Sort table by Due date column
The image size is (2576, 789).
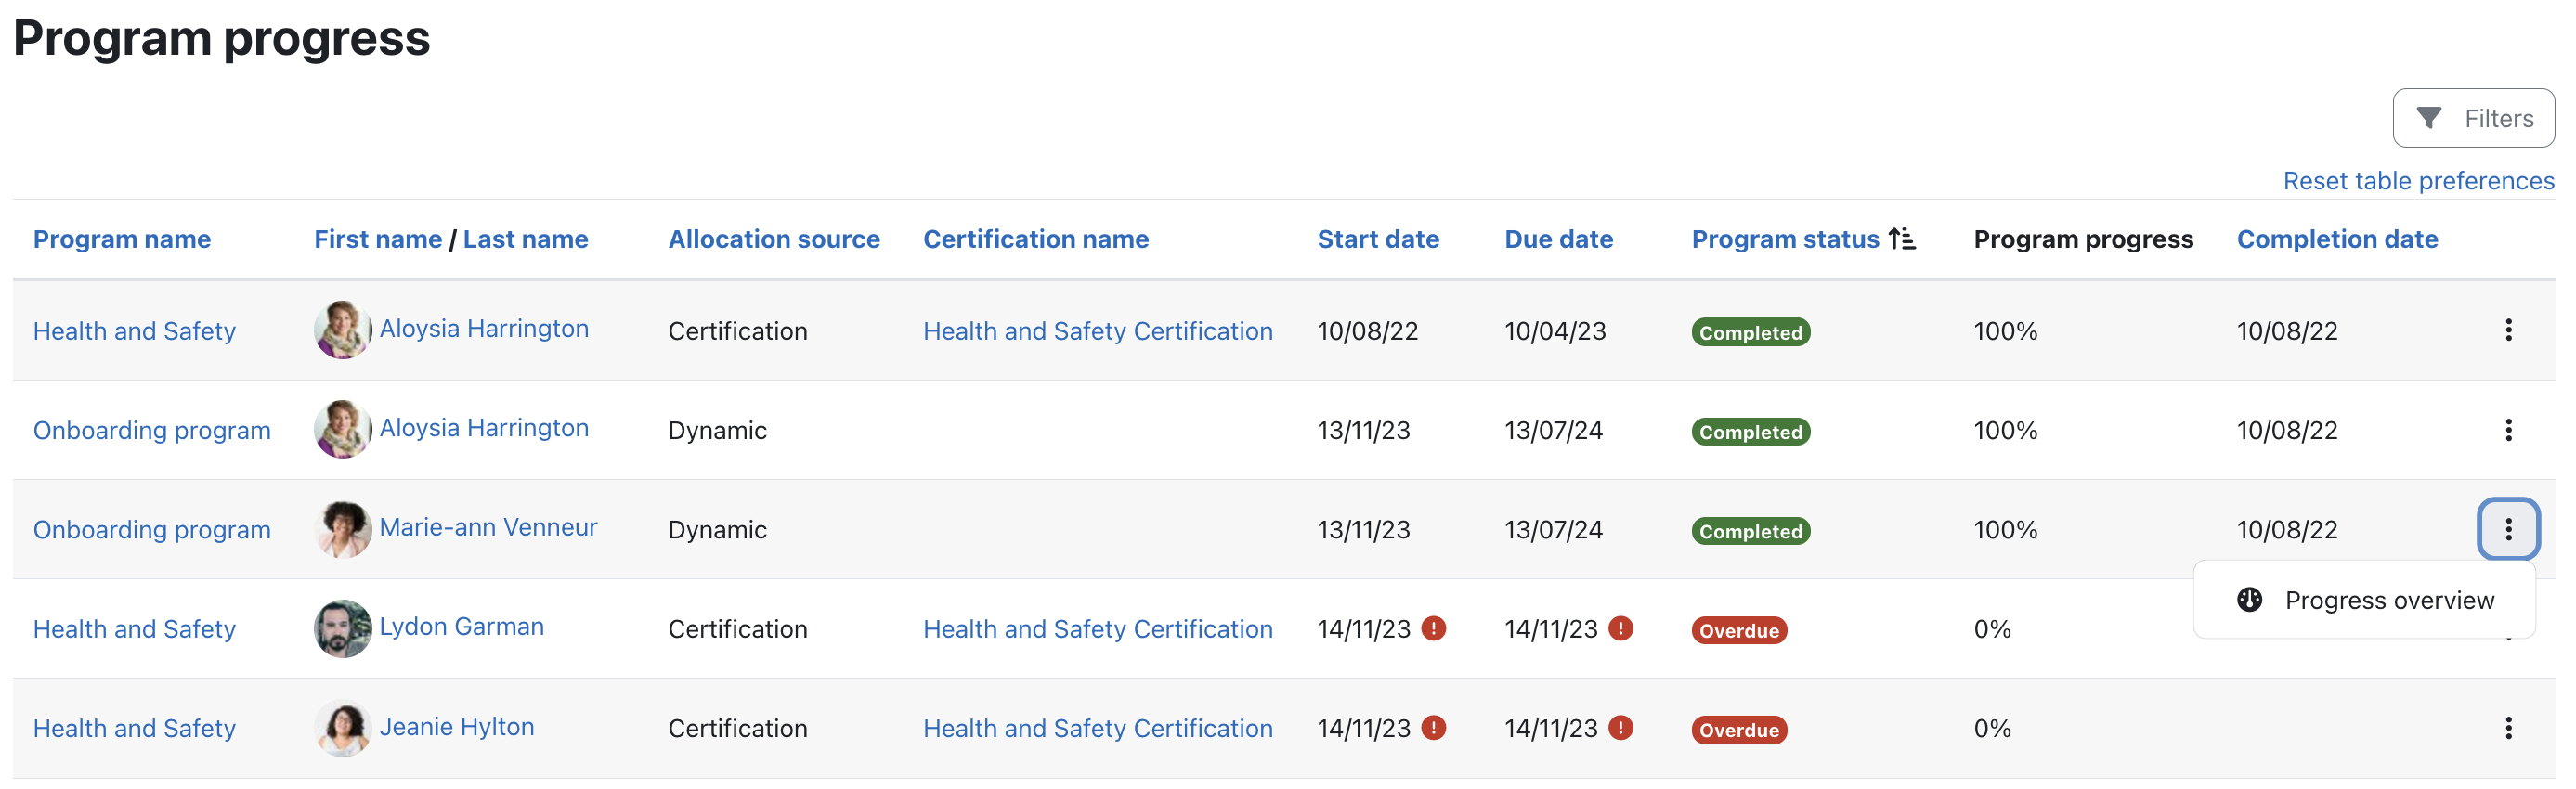[x=1557, y=239]
